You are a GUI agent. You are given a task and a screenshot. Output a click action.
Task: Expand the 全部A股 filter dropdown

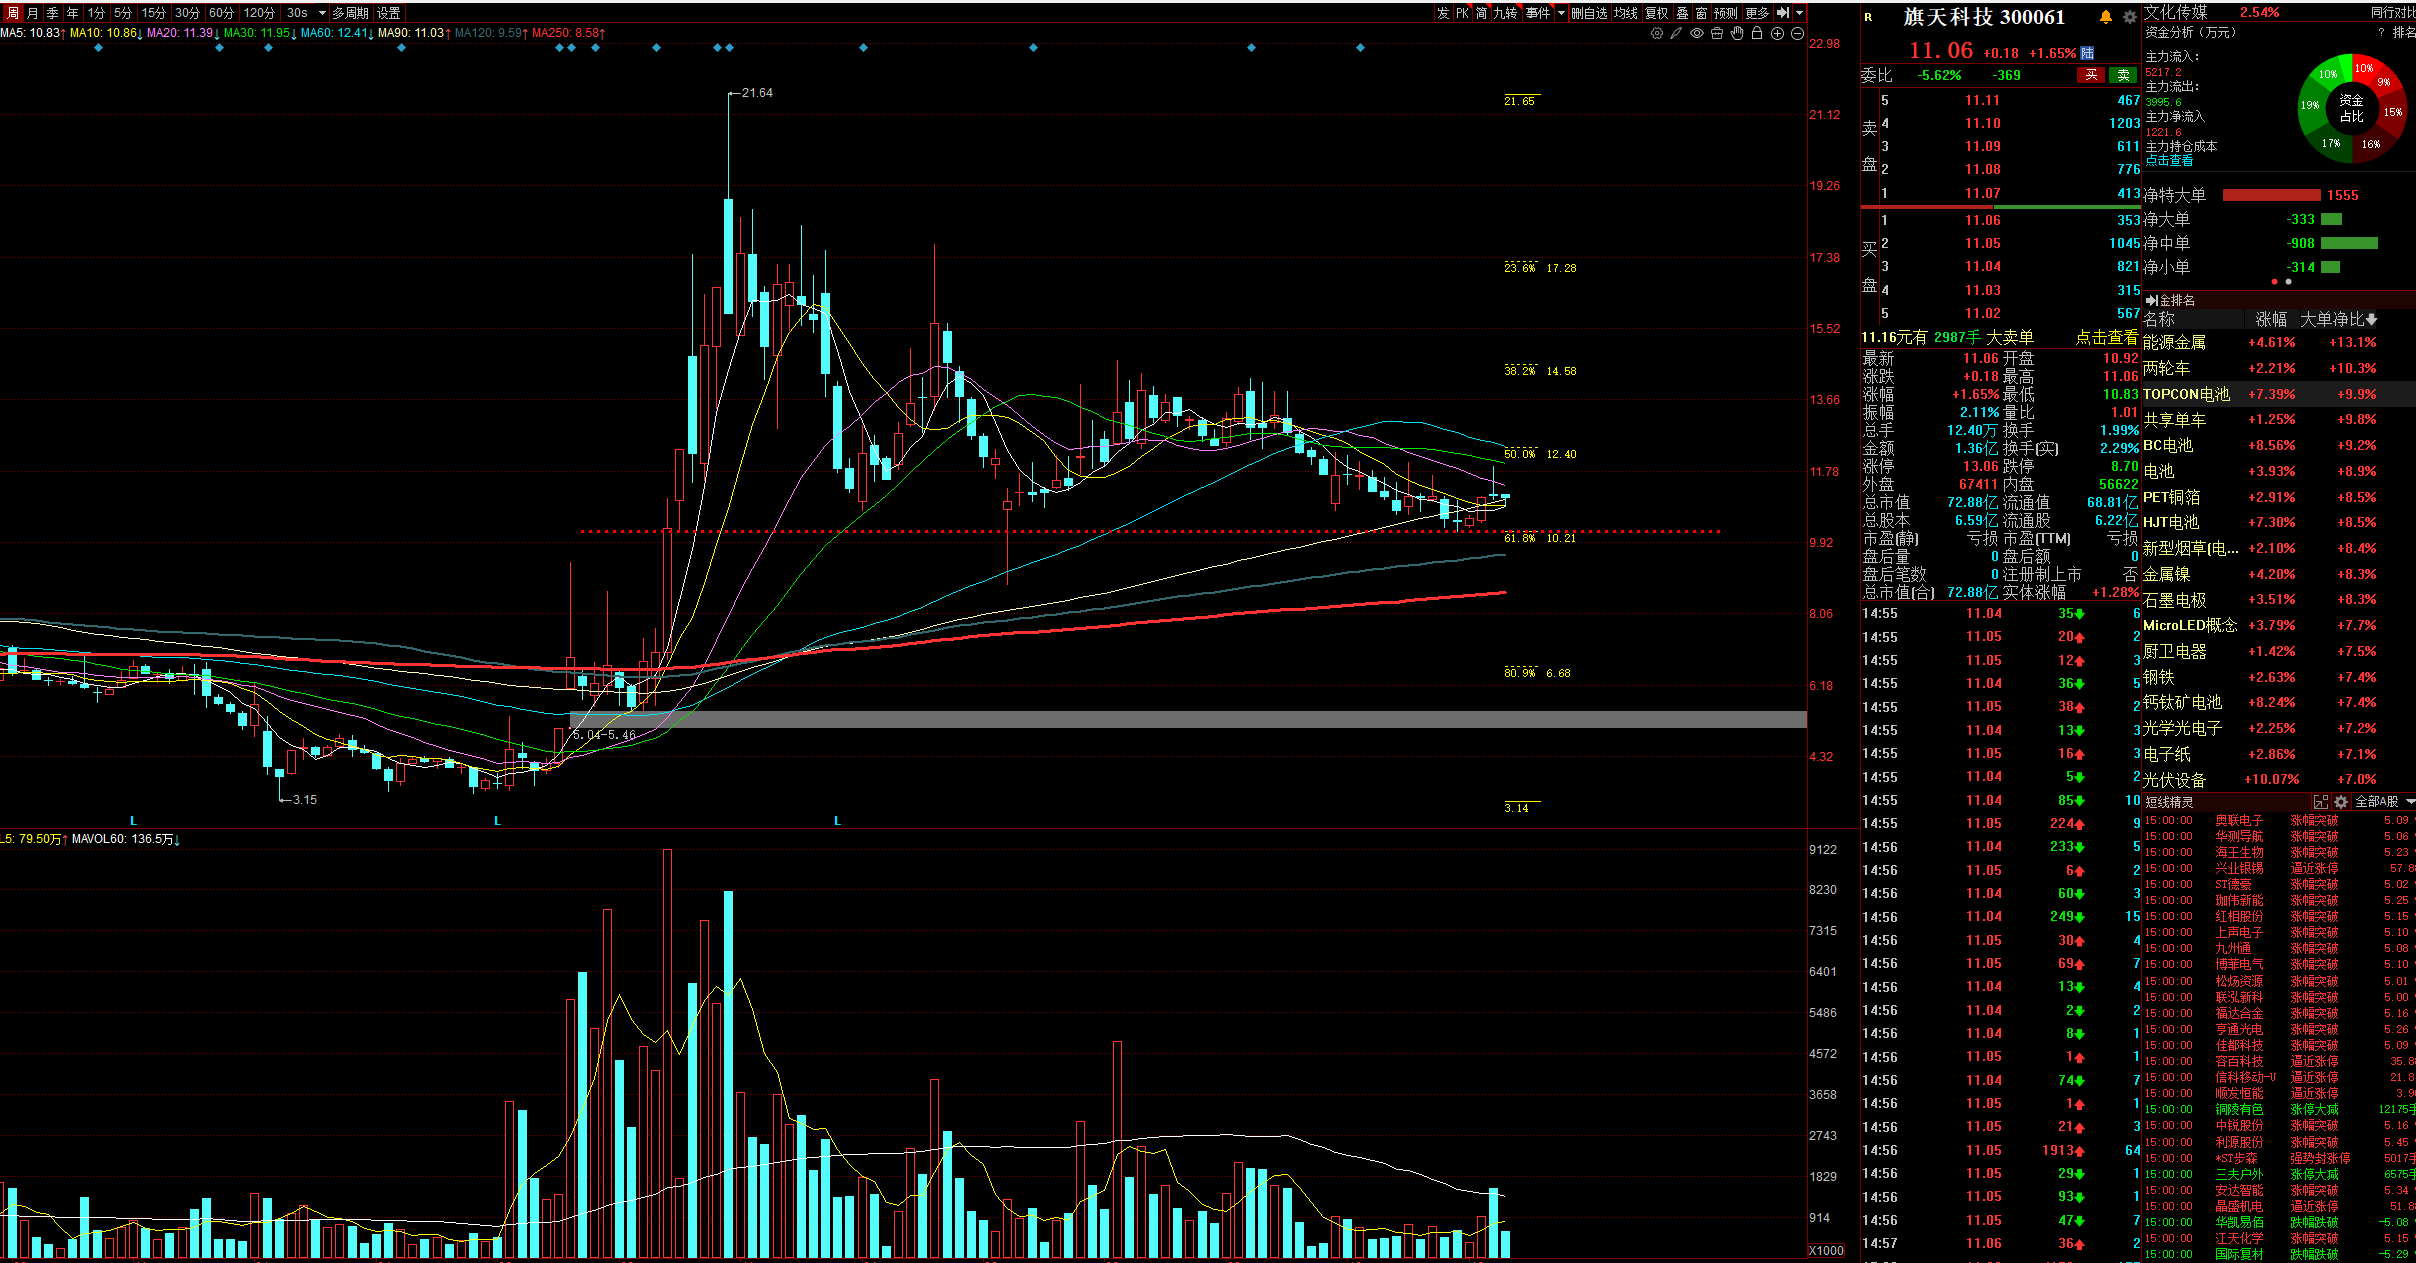pyautogui.click(x=2410, y=802)
